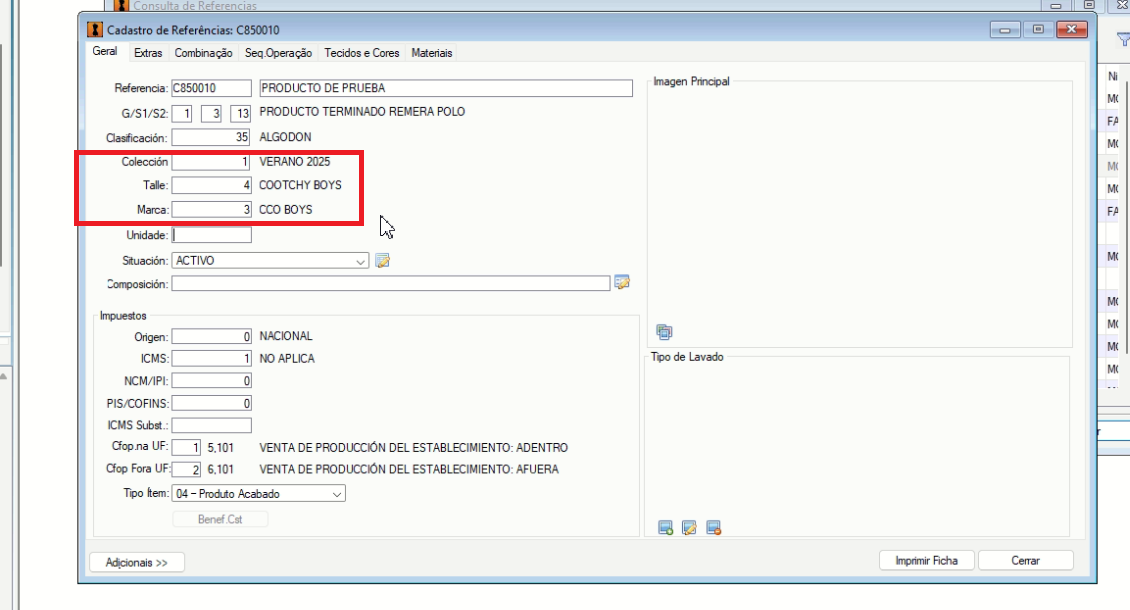Screen dimensions: 1130x610
Task: Switch to the Geral tab
Action: click(x=104, y=52)
